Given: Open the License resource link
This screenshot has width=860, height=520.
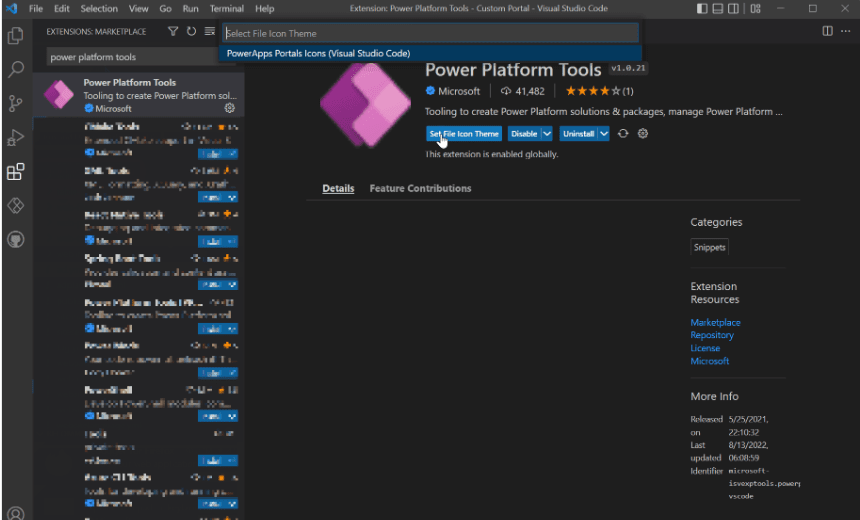Looking at the screenshot, I should pos(705,348).
